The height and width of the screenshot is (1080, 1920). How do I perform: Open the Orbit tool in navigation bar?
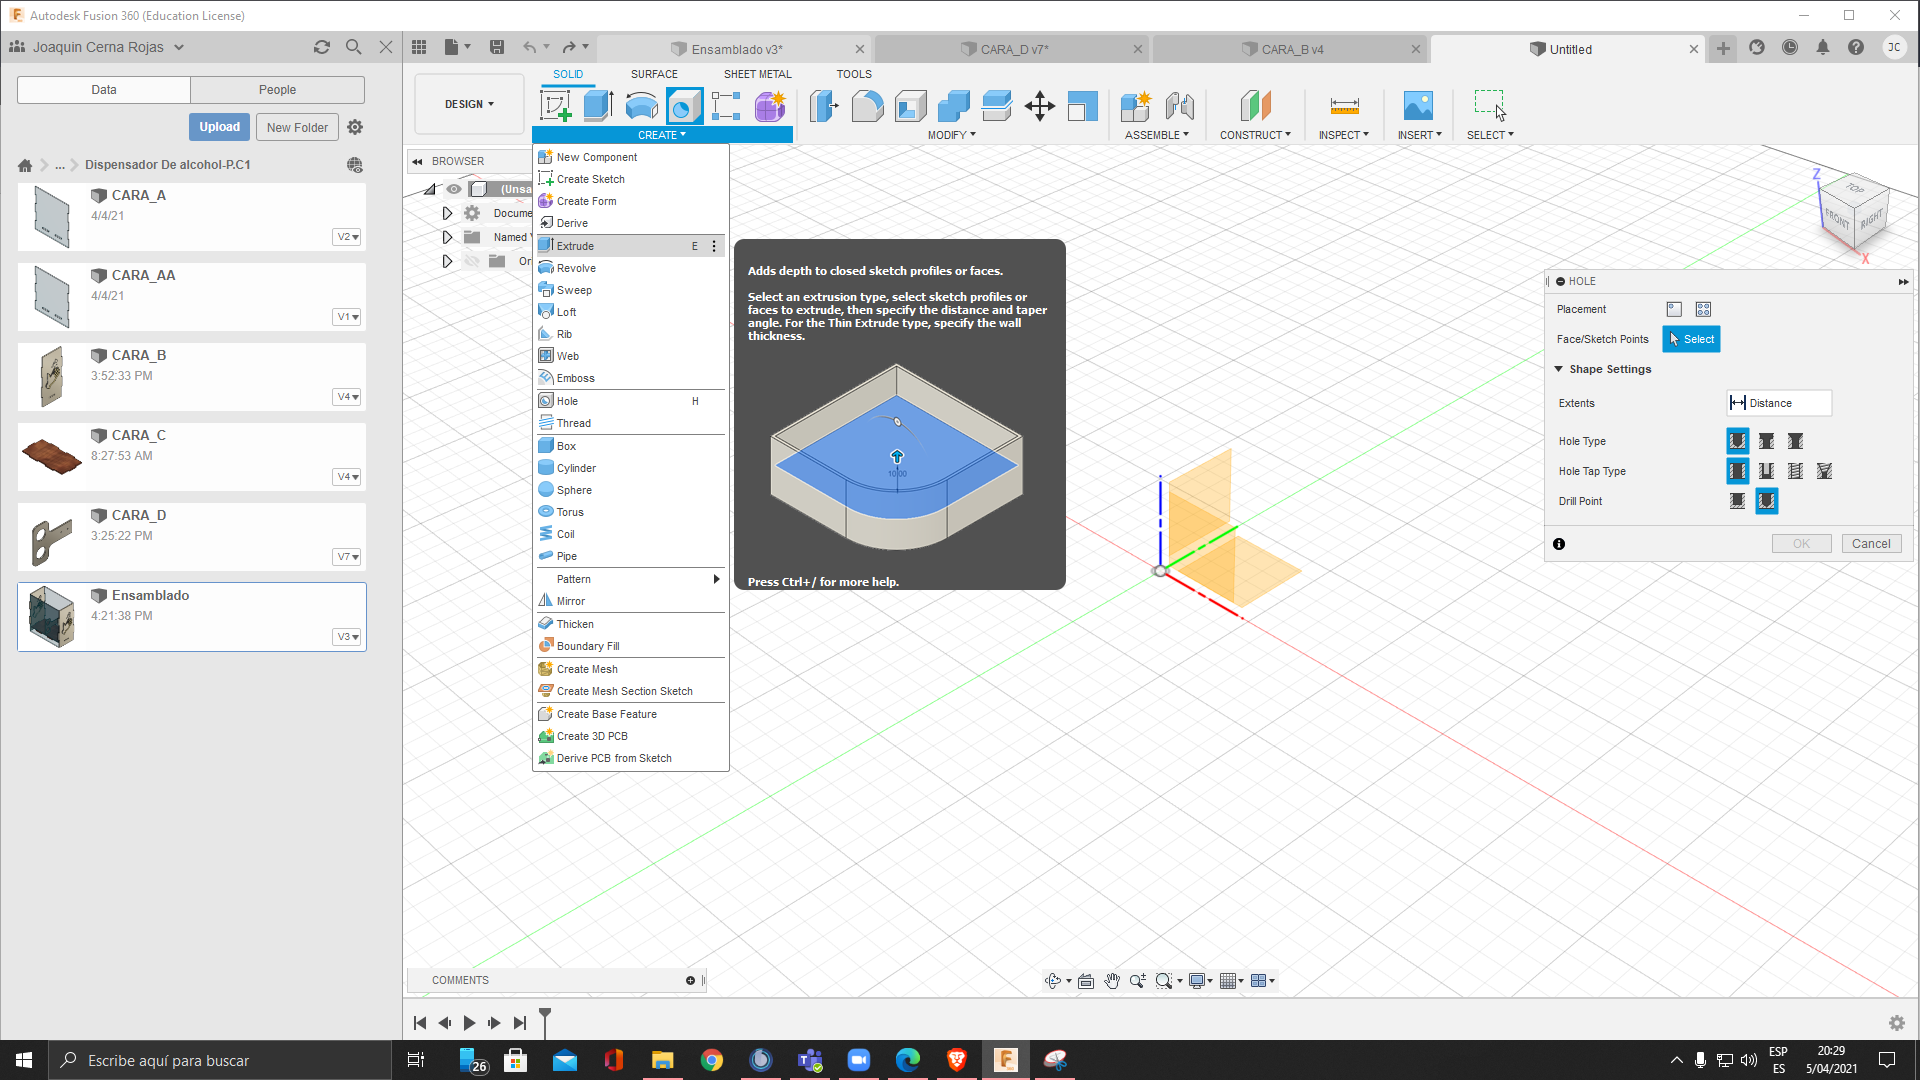tap(1053, 981)
